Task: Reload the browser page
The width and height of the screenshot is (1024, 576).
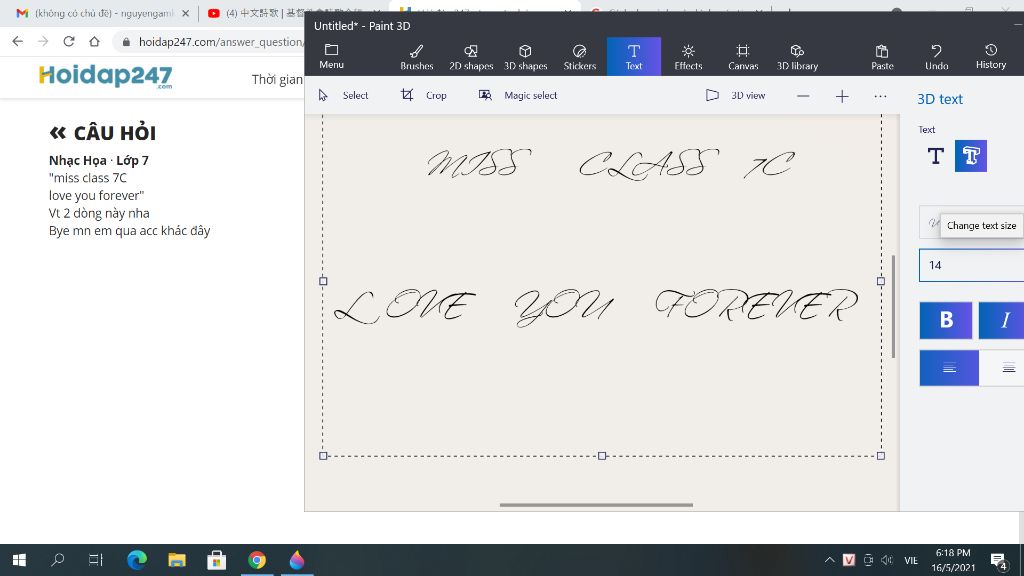Action: click(69, 41)
